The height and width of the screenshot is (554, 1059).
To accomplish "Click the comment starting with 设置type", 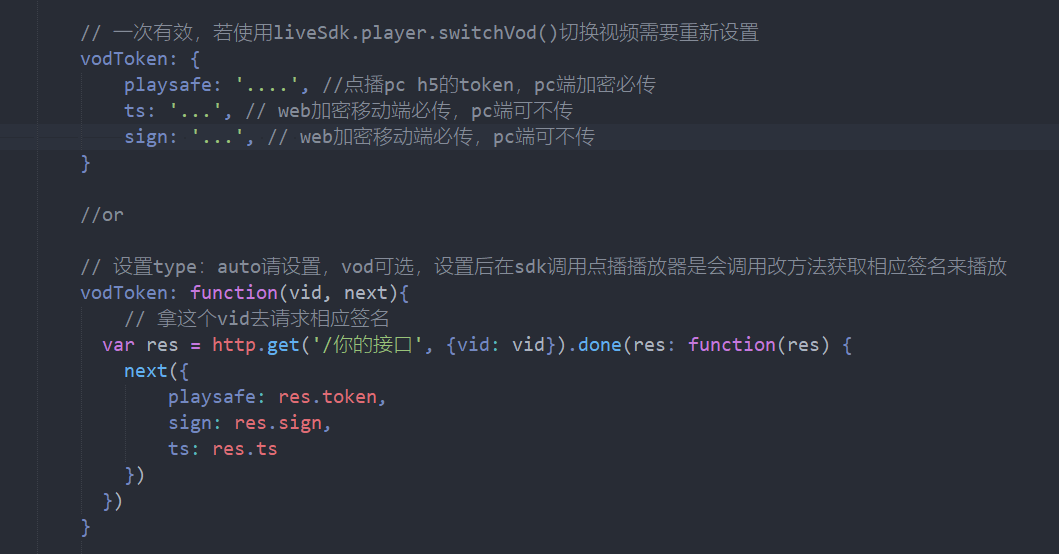I will click(543, 267).
